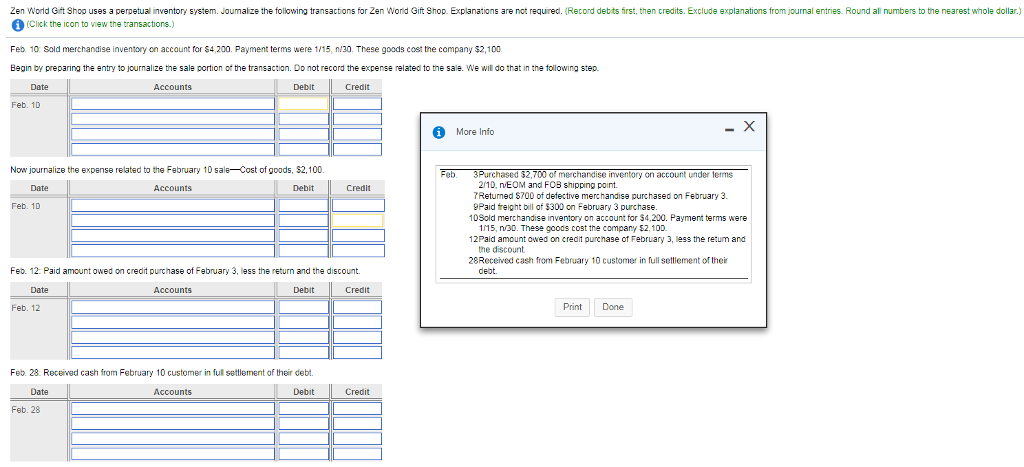Click 'Feb. 28' date cell in the last table
The width and height of the screenshot is (1024, 467).
(26, 411)
